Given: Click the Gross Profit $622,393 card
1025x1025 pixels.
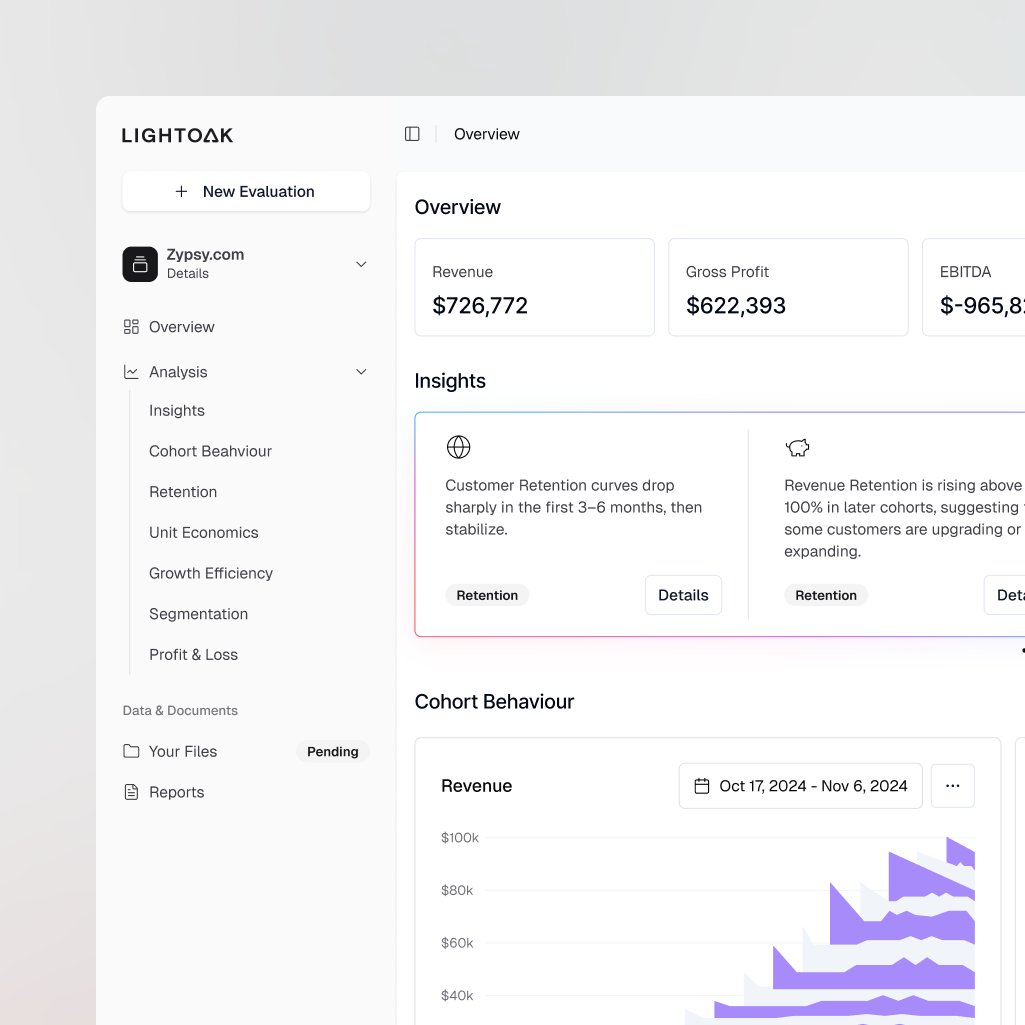Looking at the screenshot, I should click(x=788, y=288).
